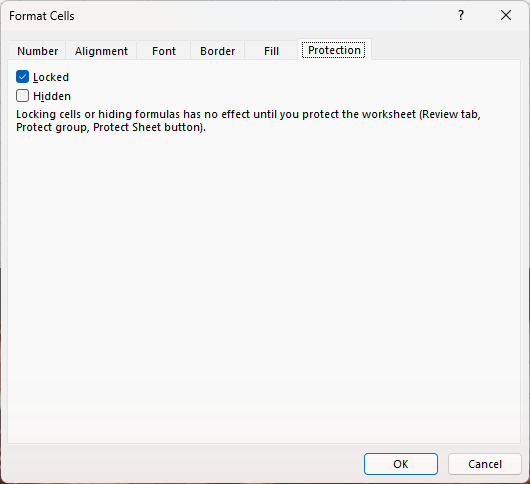Go to the Font tab

coord(164,51)
